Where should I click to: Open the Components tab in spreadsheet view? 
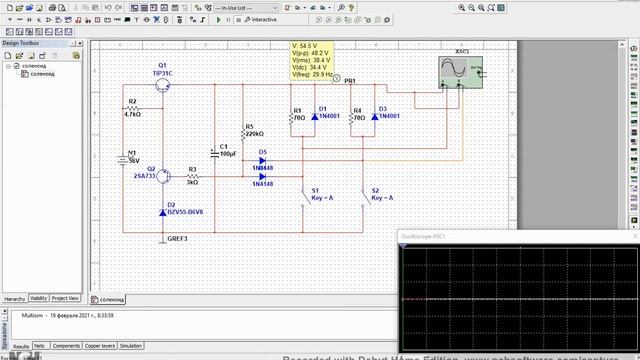(66, 346)
